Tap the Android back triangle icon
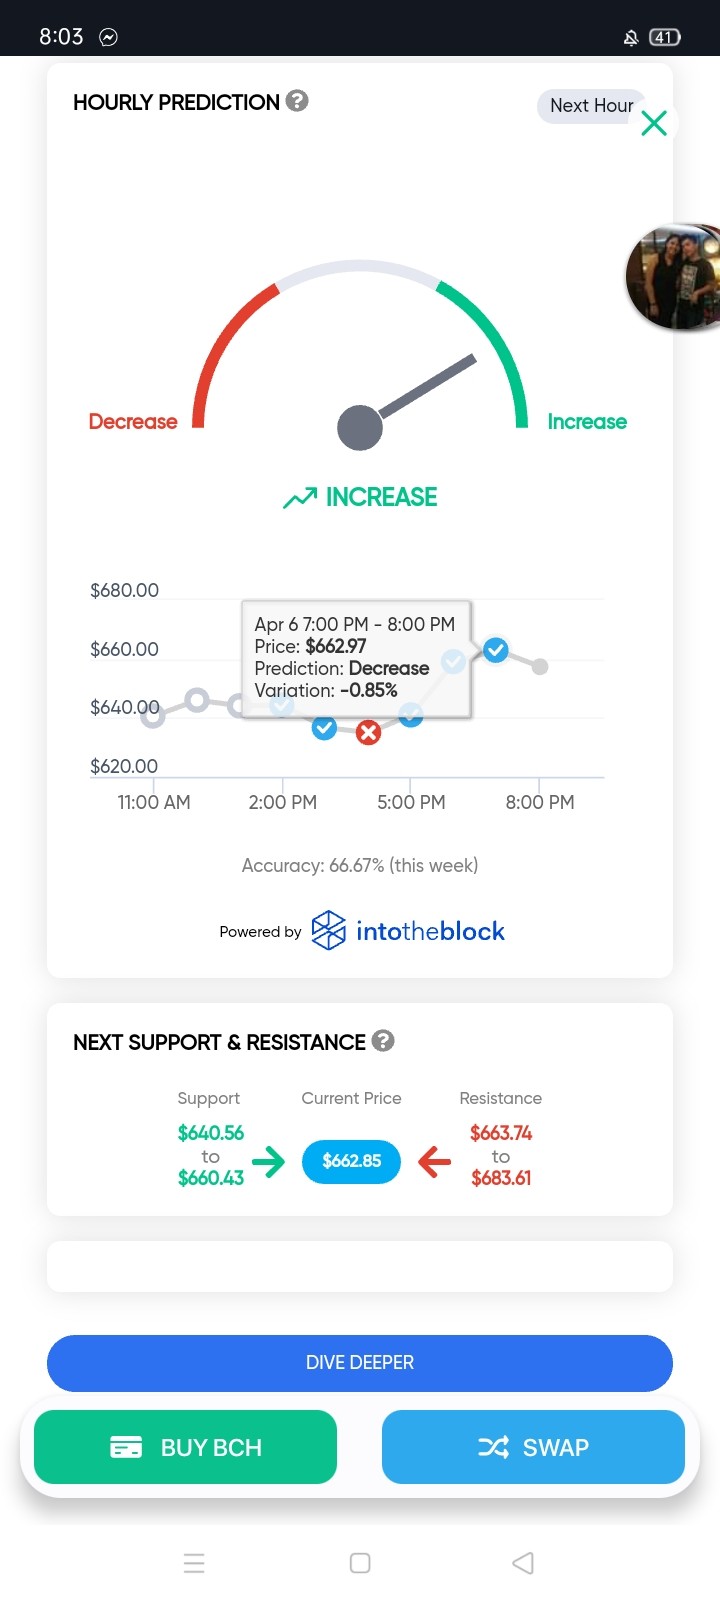720x1600 pixels. click(x=523, y=1563)
